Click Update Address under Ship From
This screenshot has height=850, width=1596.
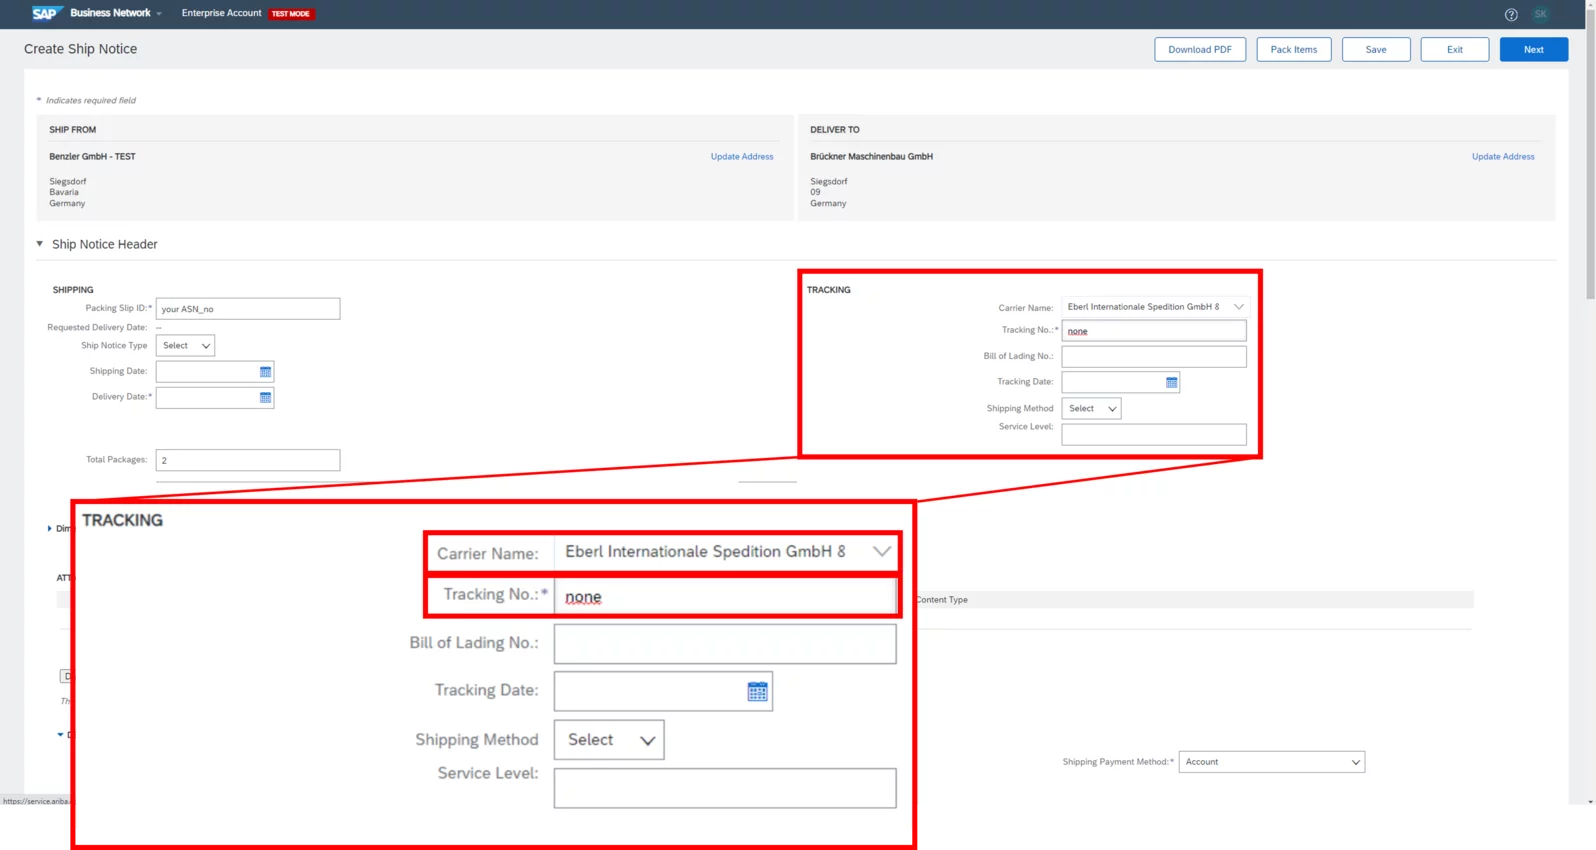742,157
